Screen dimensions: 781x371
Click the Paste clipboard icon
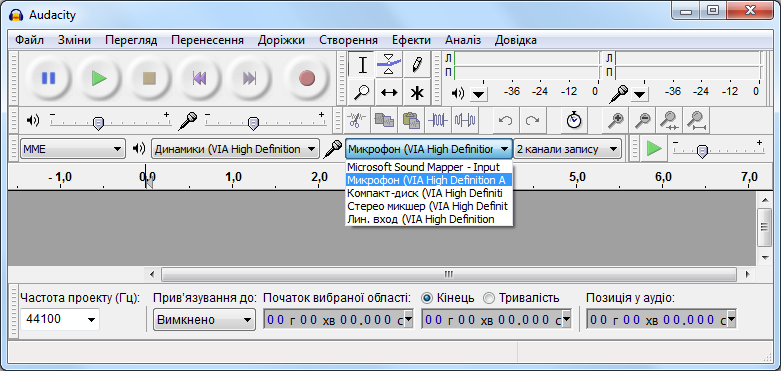click(411, 120)
